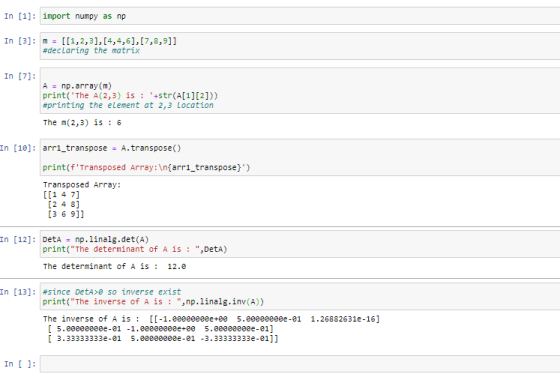Click the output row '[2 4 8]'

64,204
